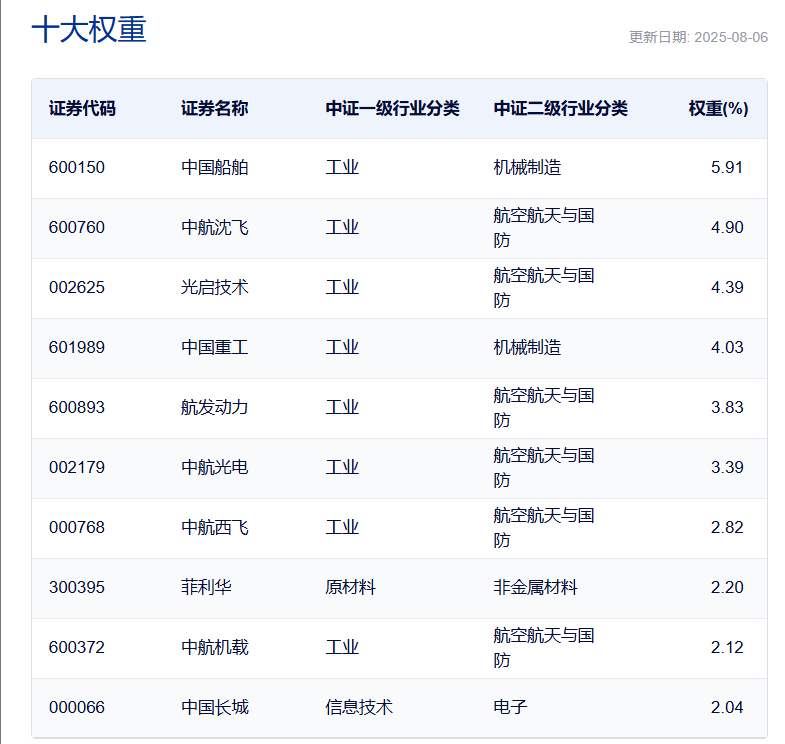The height and width of the screenshot is (744, 785).
Task: Click the 更新日期 2025-08-06 text
Action: coord(698,37)
